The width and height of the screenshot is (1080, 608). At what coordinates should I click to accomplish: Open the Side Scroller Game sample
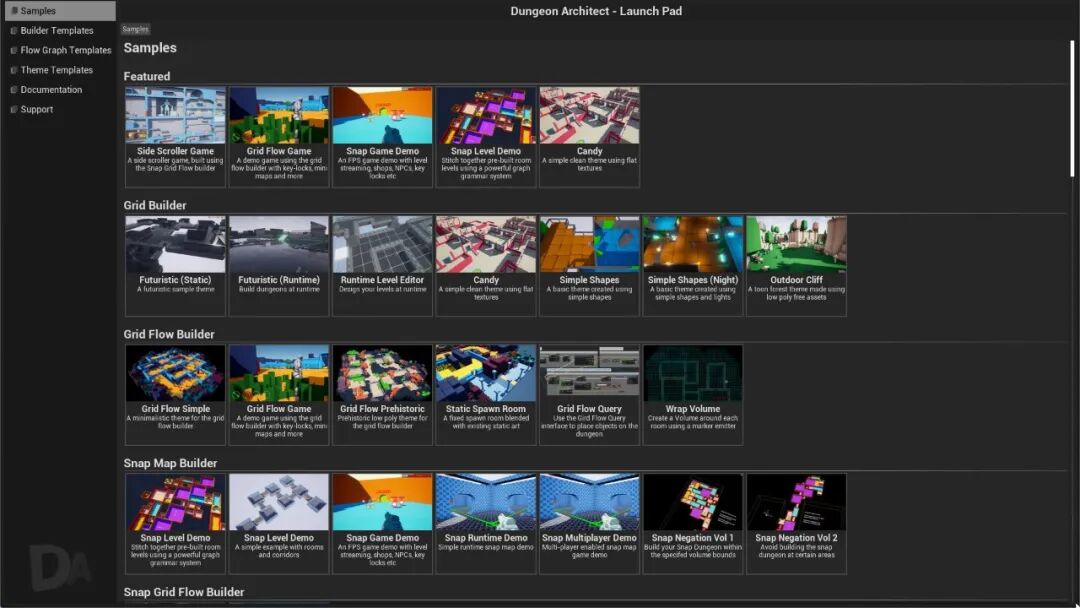tap(176, 136)
